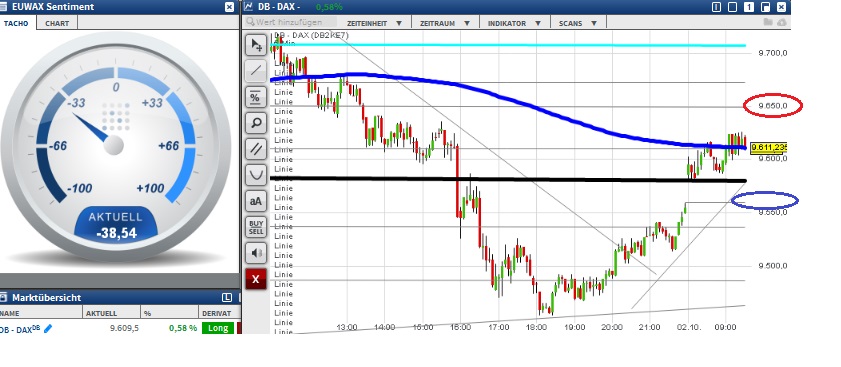
Task: Click the thick black horizontal support line
Action: (x=508, y=179)
